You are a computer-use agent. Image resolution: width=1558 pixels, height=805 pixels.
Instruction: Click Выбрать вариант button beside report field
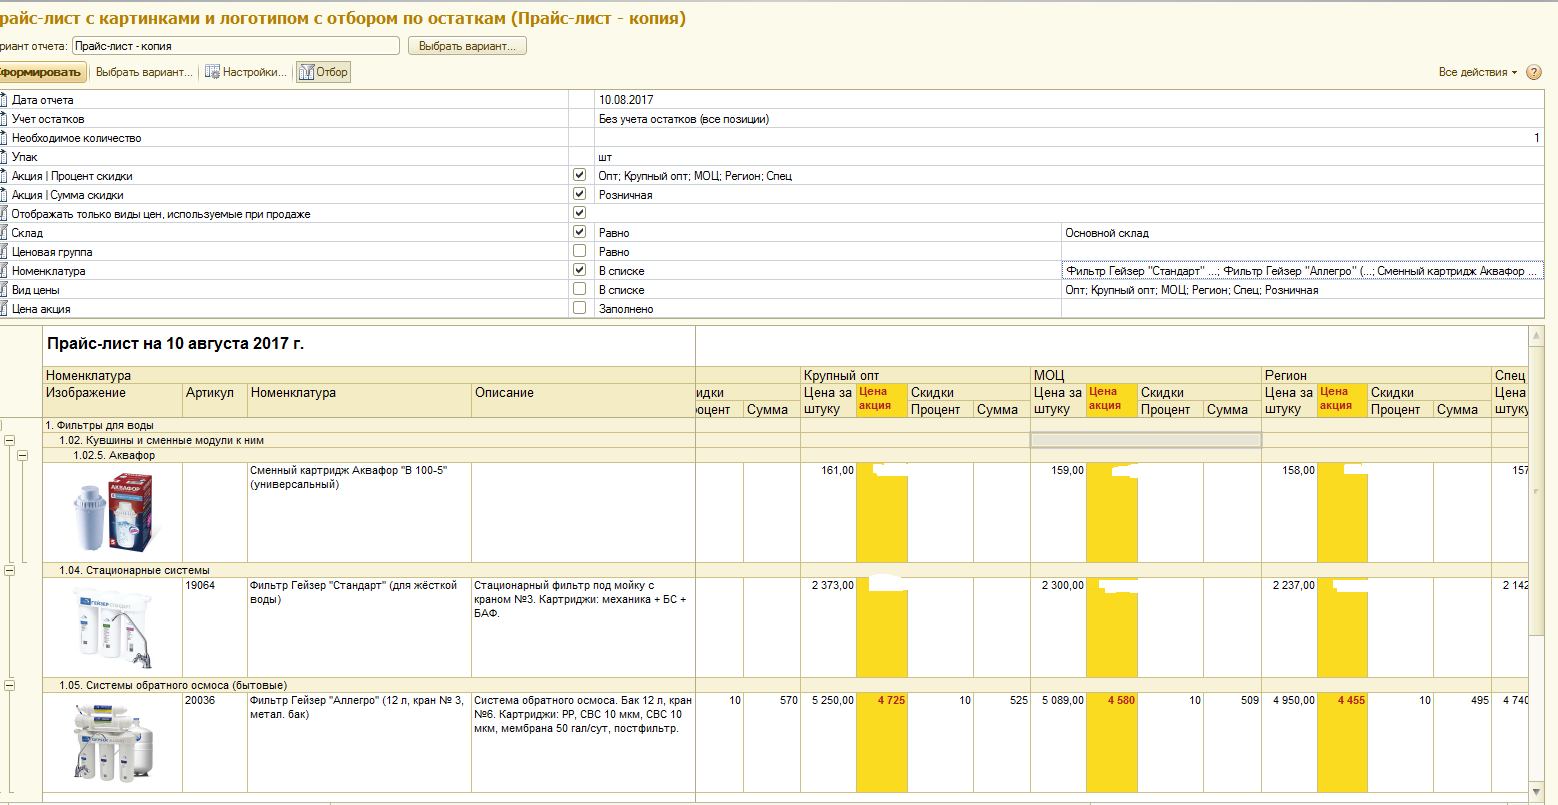pyautogui.click(x=467, y=46)
